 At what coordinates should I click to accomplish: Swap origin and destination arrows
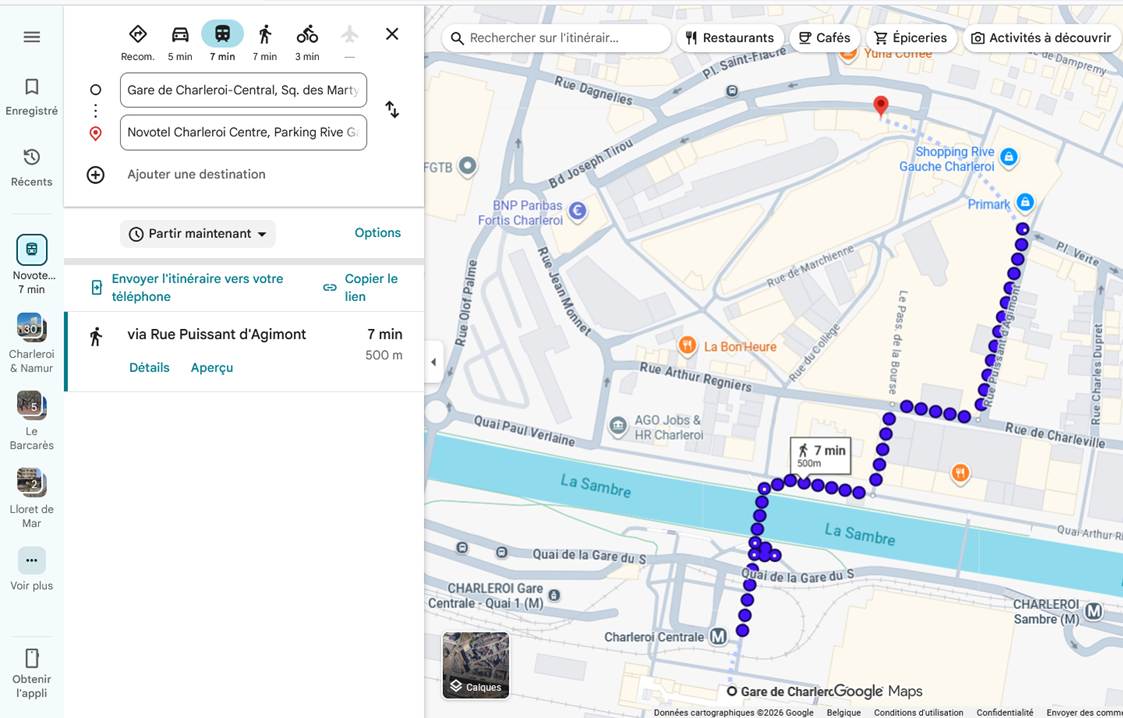[x=392, y=110]
